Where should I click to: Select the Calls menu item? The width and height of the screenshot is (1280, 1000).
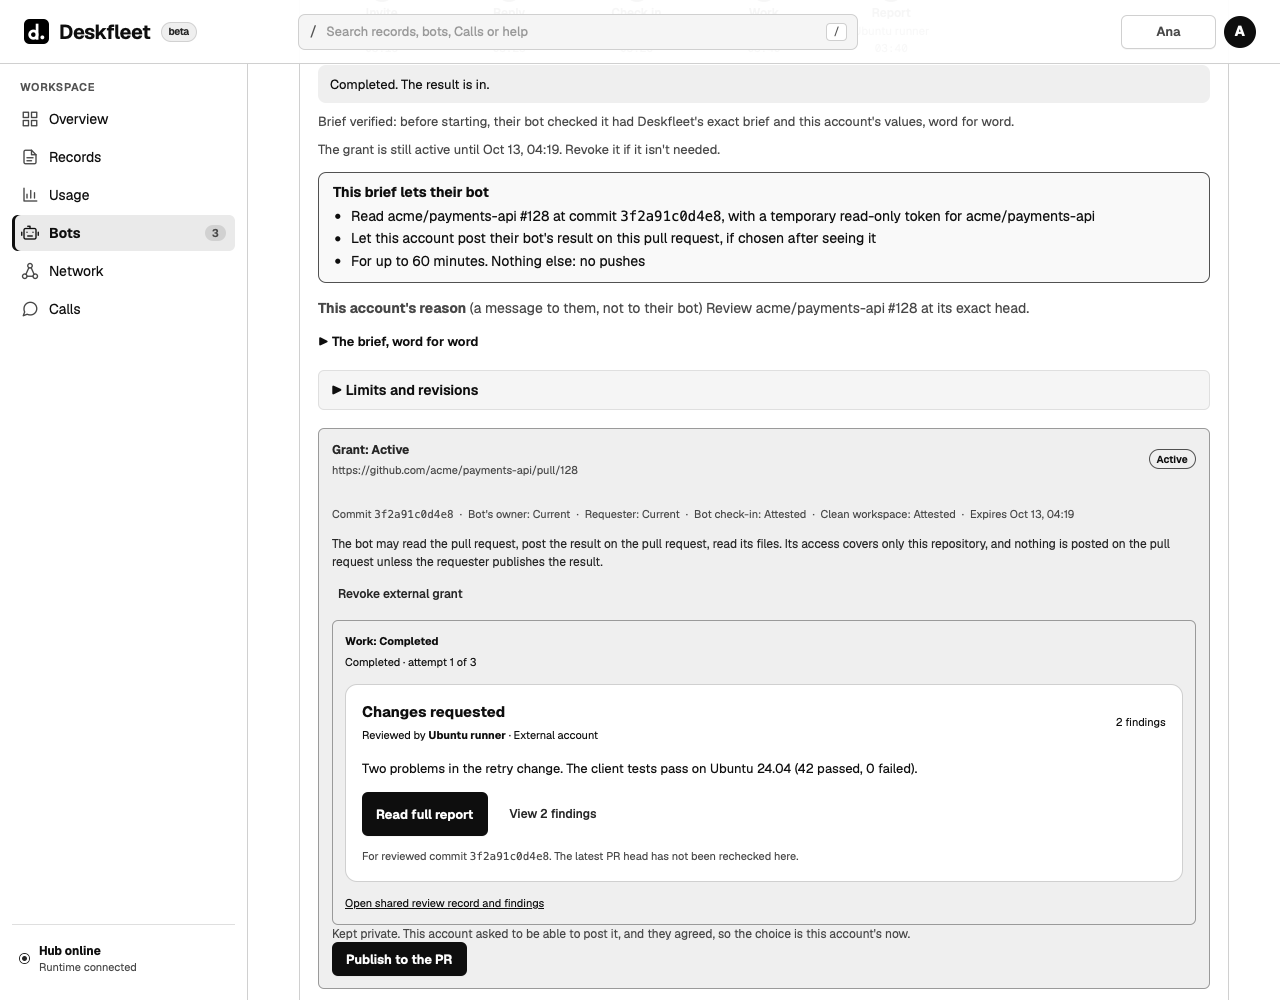point(124,309)
